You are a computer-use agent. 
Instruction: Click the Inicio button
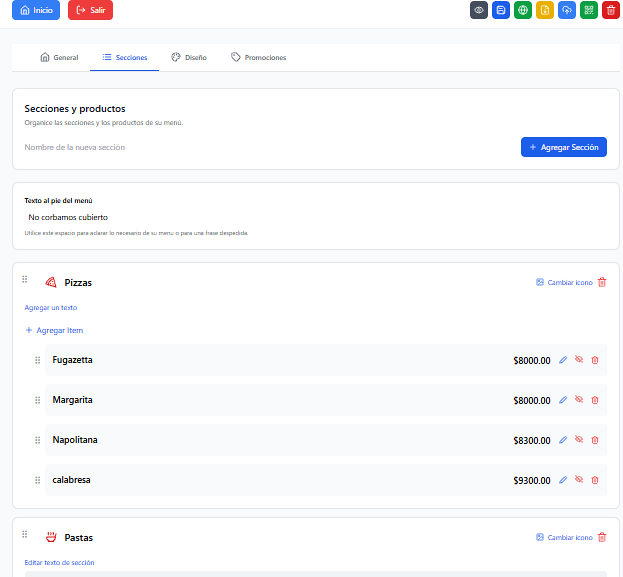coord(36,10)
